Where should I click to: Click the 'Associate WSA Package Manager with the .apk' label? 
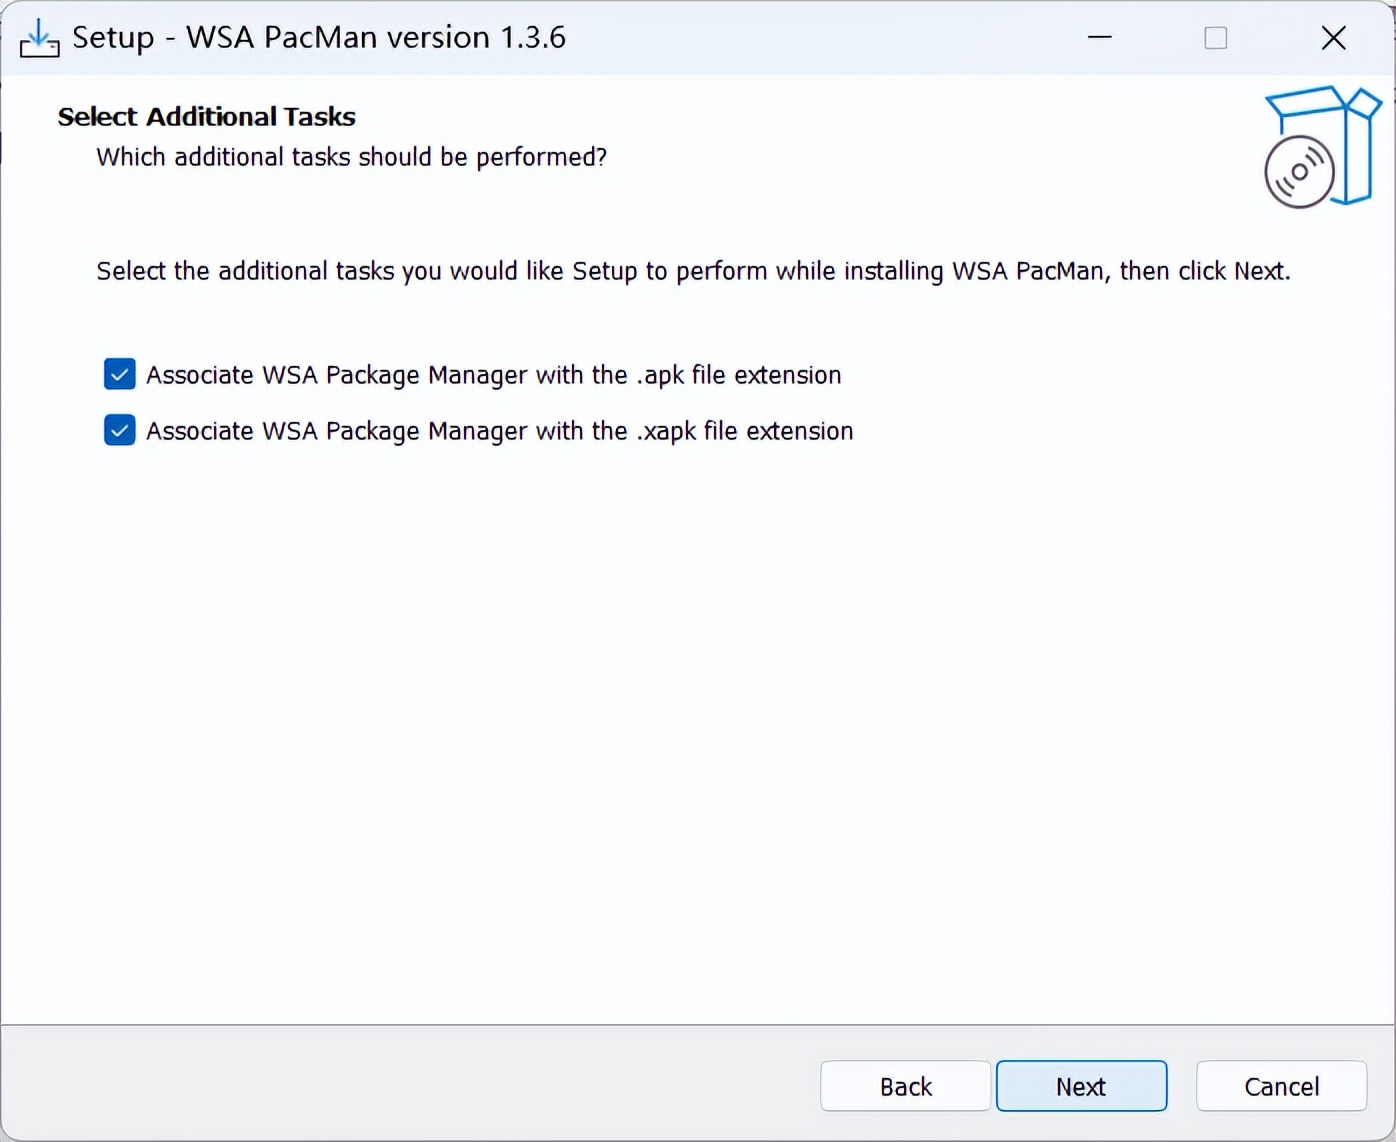(x=494, y=375)
